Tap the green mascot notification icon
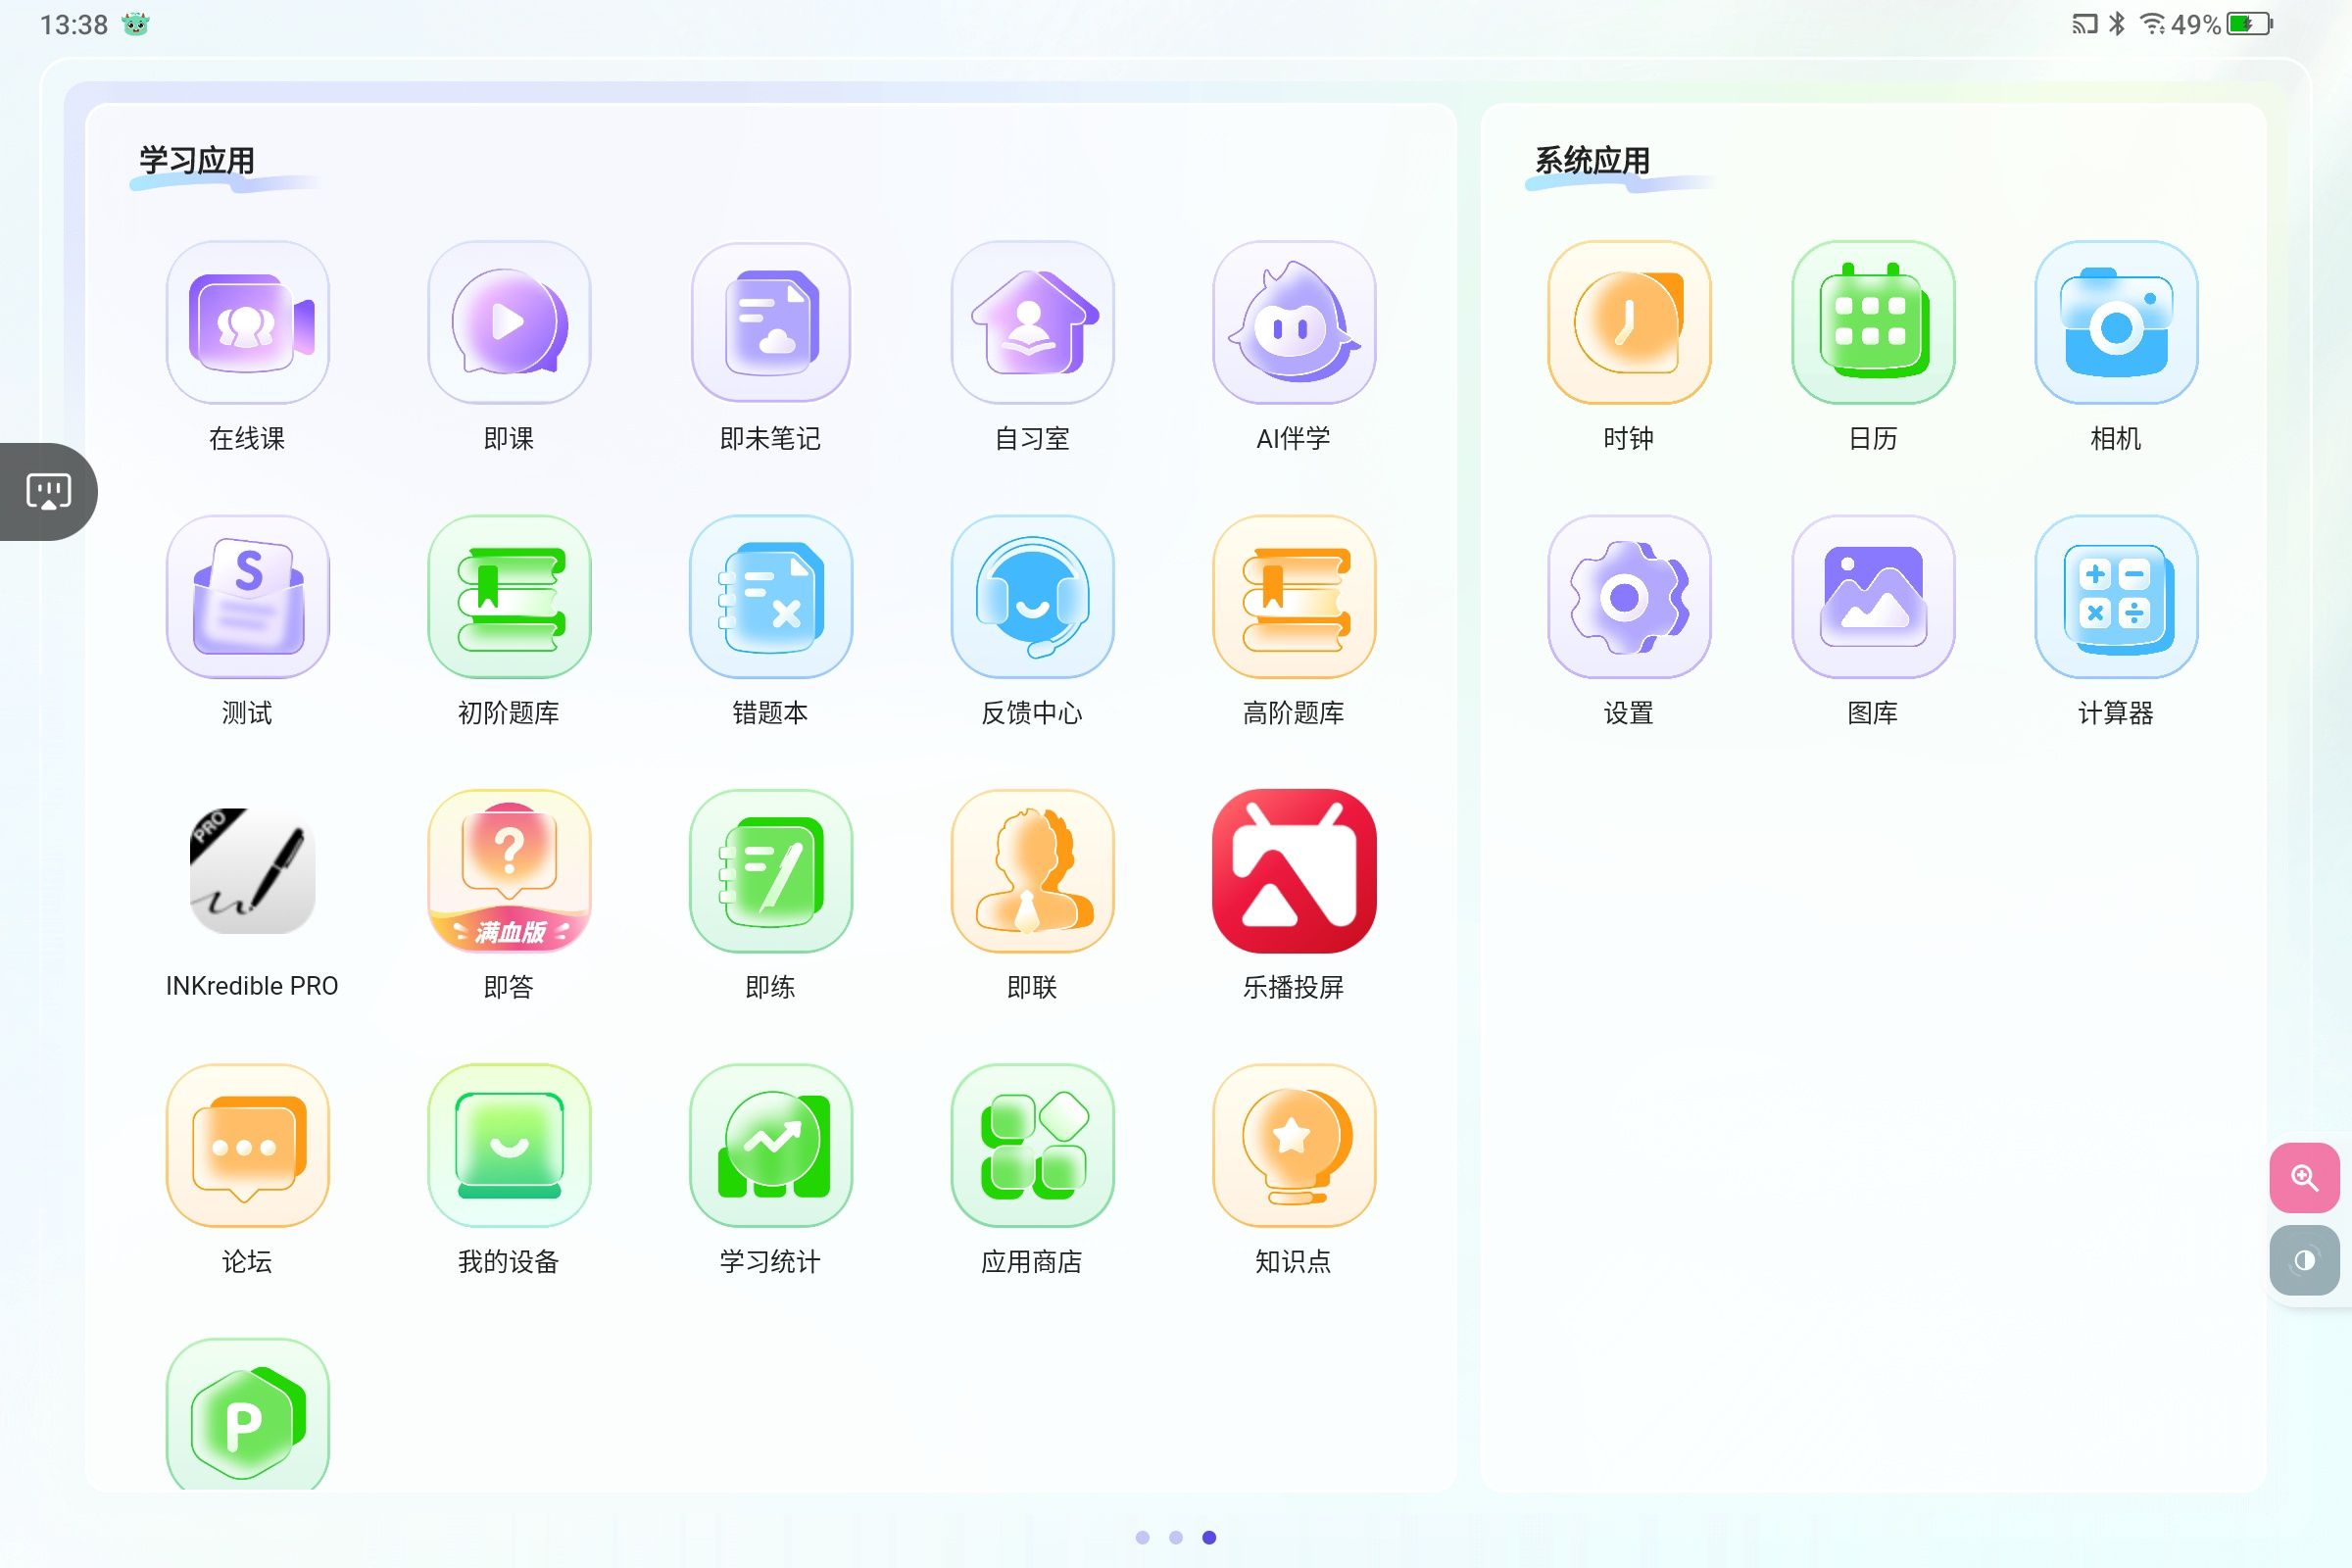This screenshot has height=1568, width=2352. 135,24
